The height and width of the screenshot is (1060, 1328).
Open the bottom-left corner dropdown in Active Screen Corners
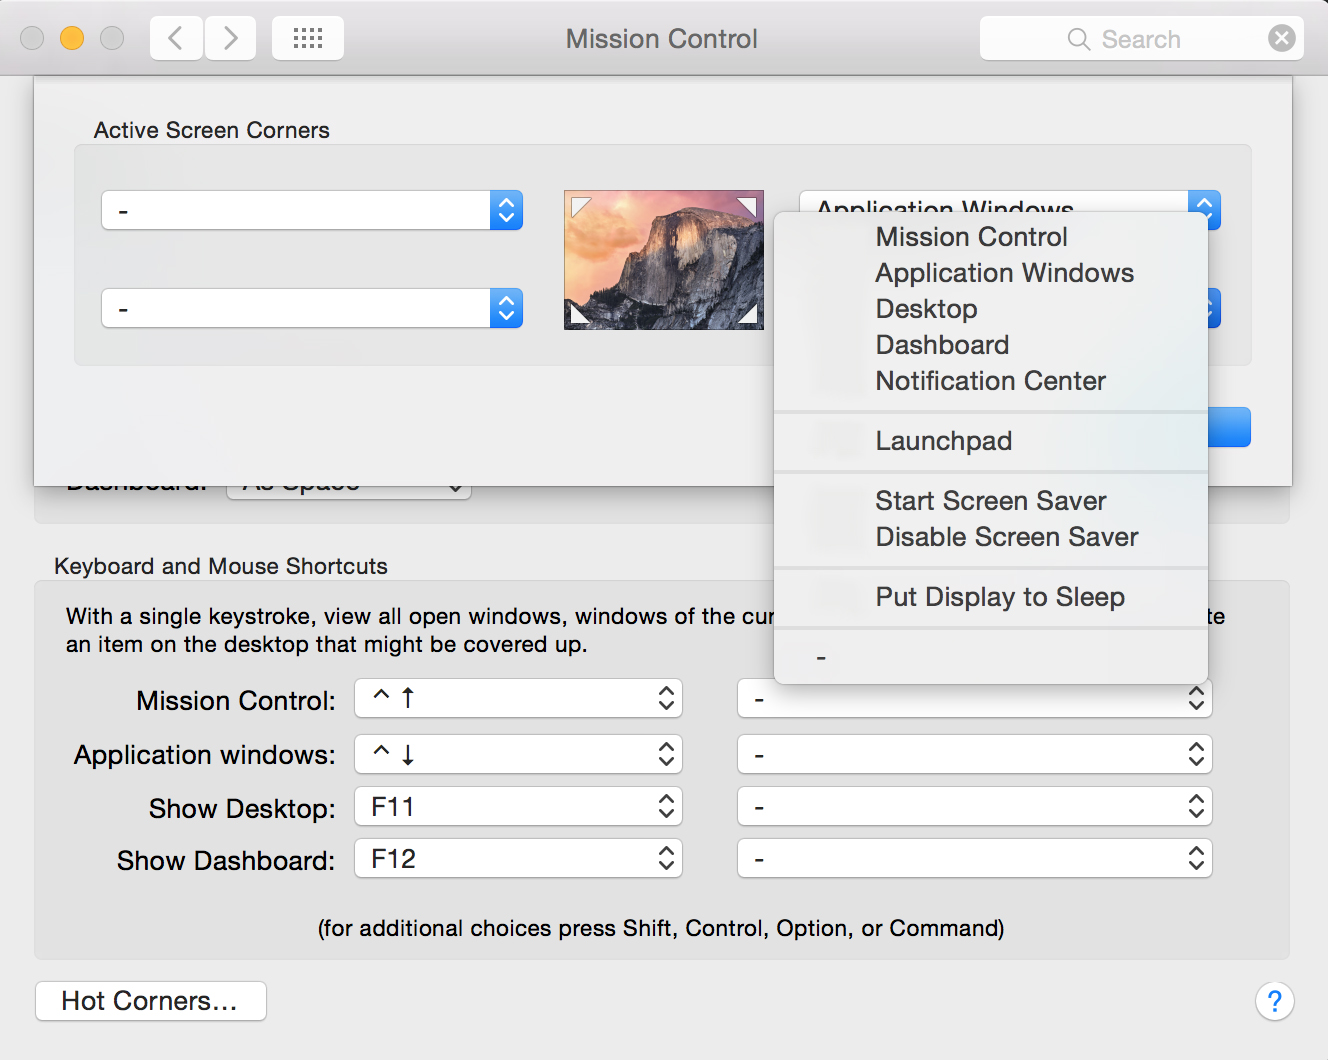312,308
